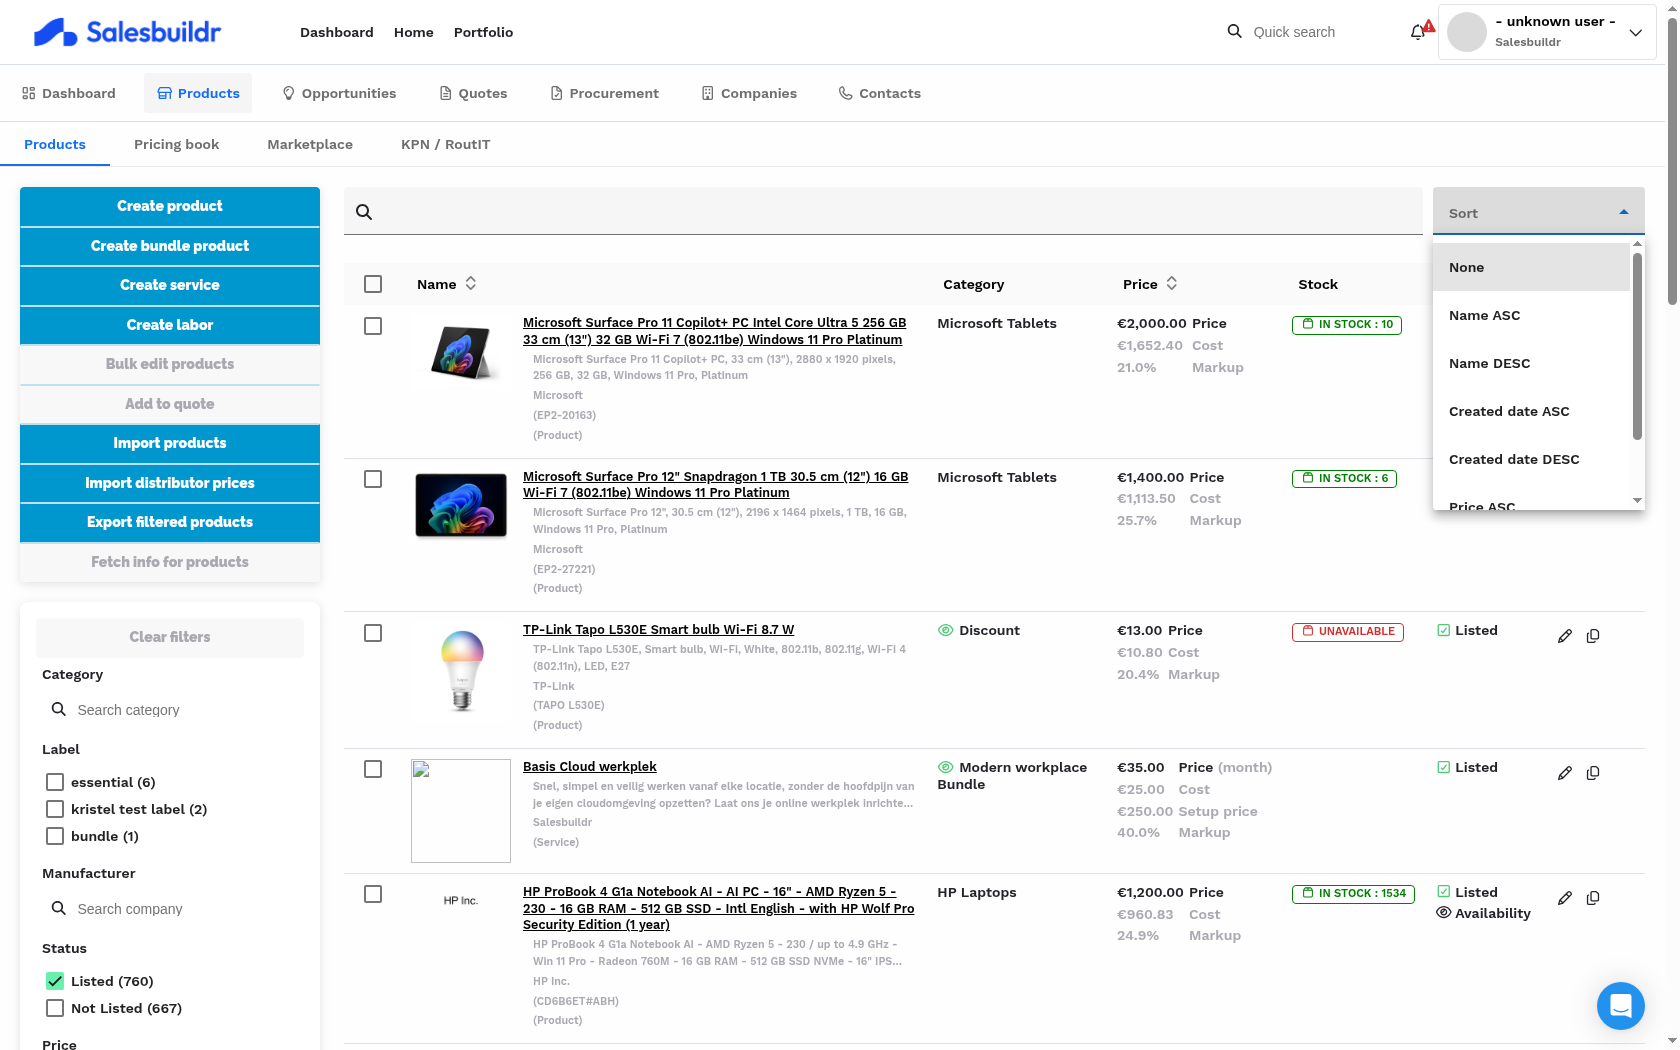
Task: Duplicate Basis Cloud werkplek with copy icon
Action: pyautogui.click(x=1593, y=773)
